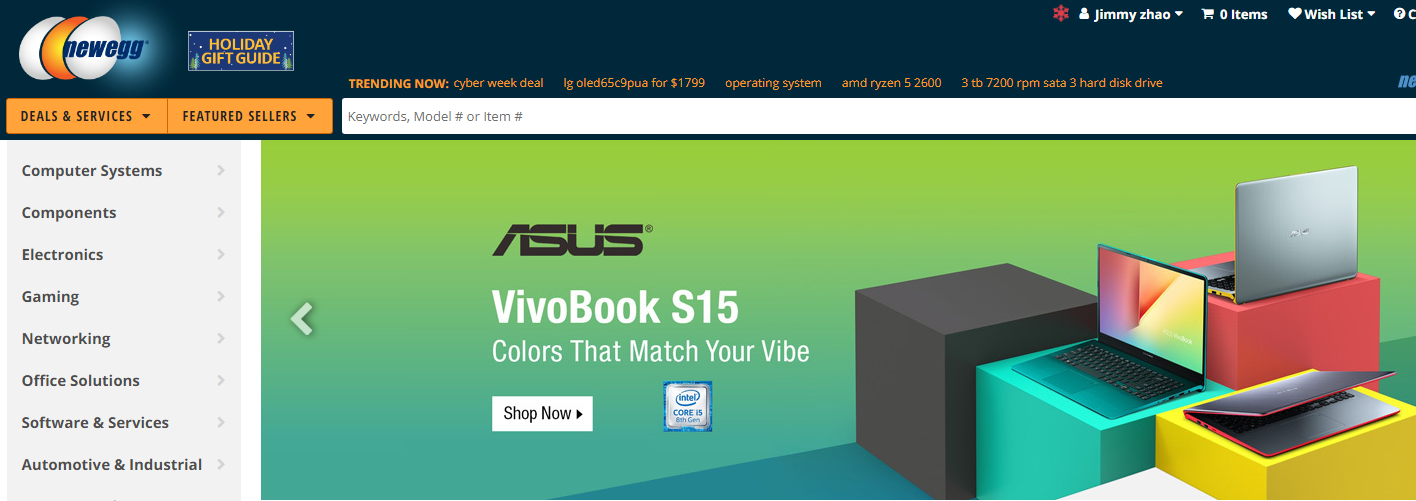Select Networking in the sidebar
This screenshot has height=501, width=1416.
66,339
